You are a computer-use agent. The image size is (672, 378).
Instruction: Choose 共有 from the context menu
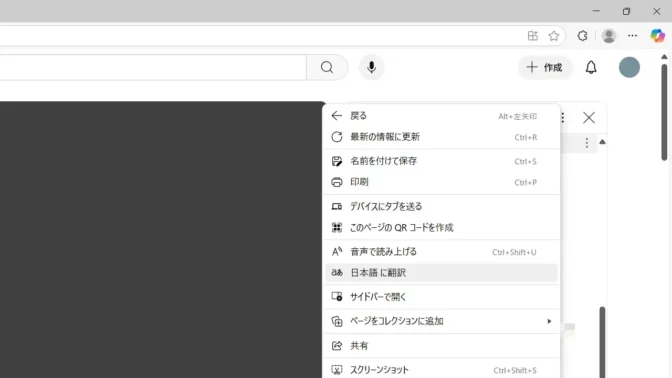point(441,345)
